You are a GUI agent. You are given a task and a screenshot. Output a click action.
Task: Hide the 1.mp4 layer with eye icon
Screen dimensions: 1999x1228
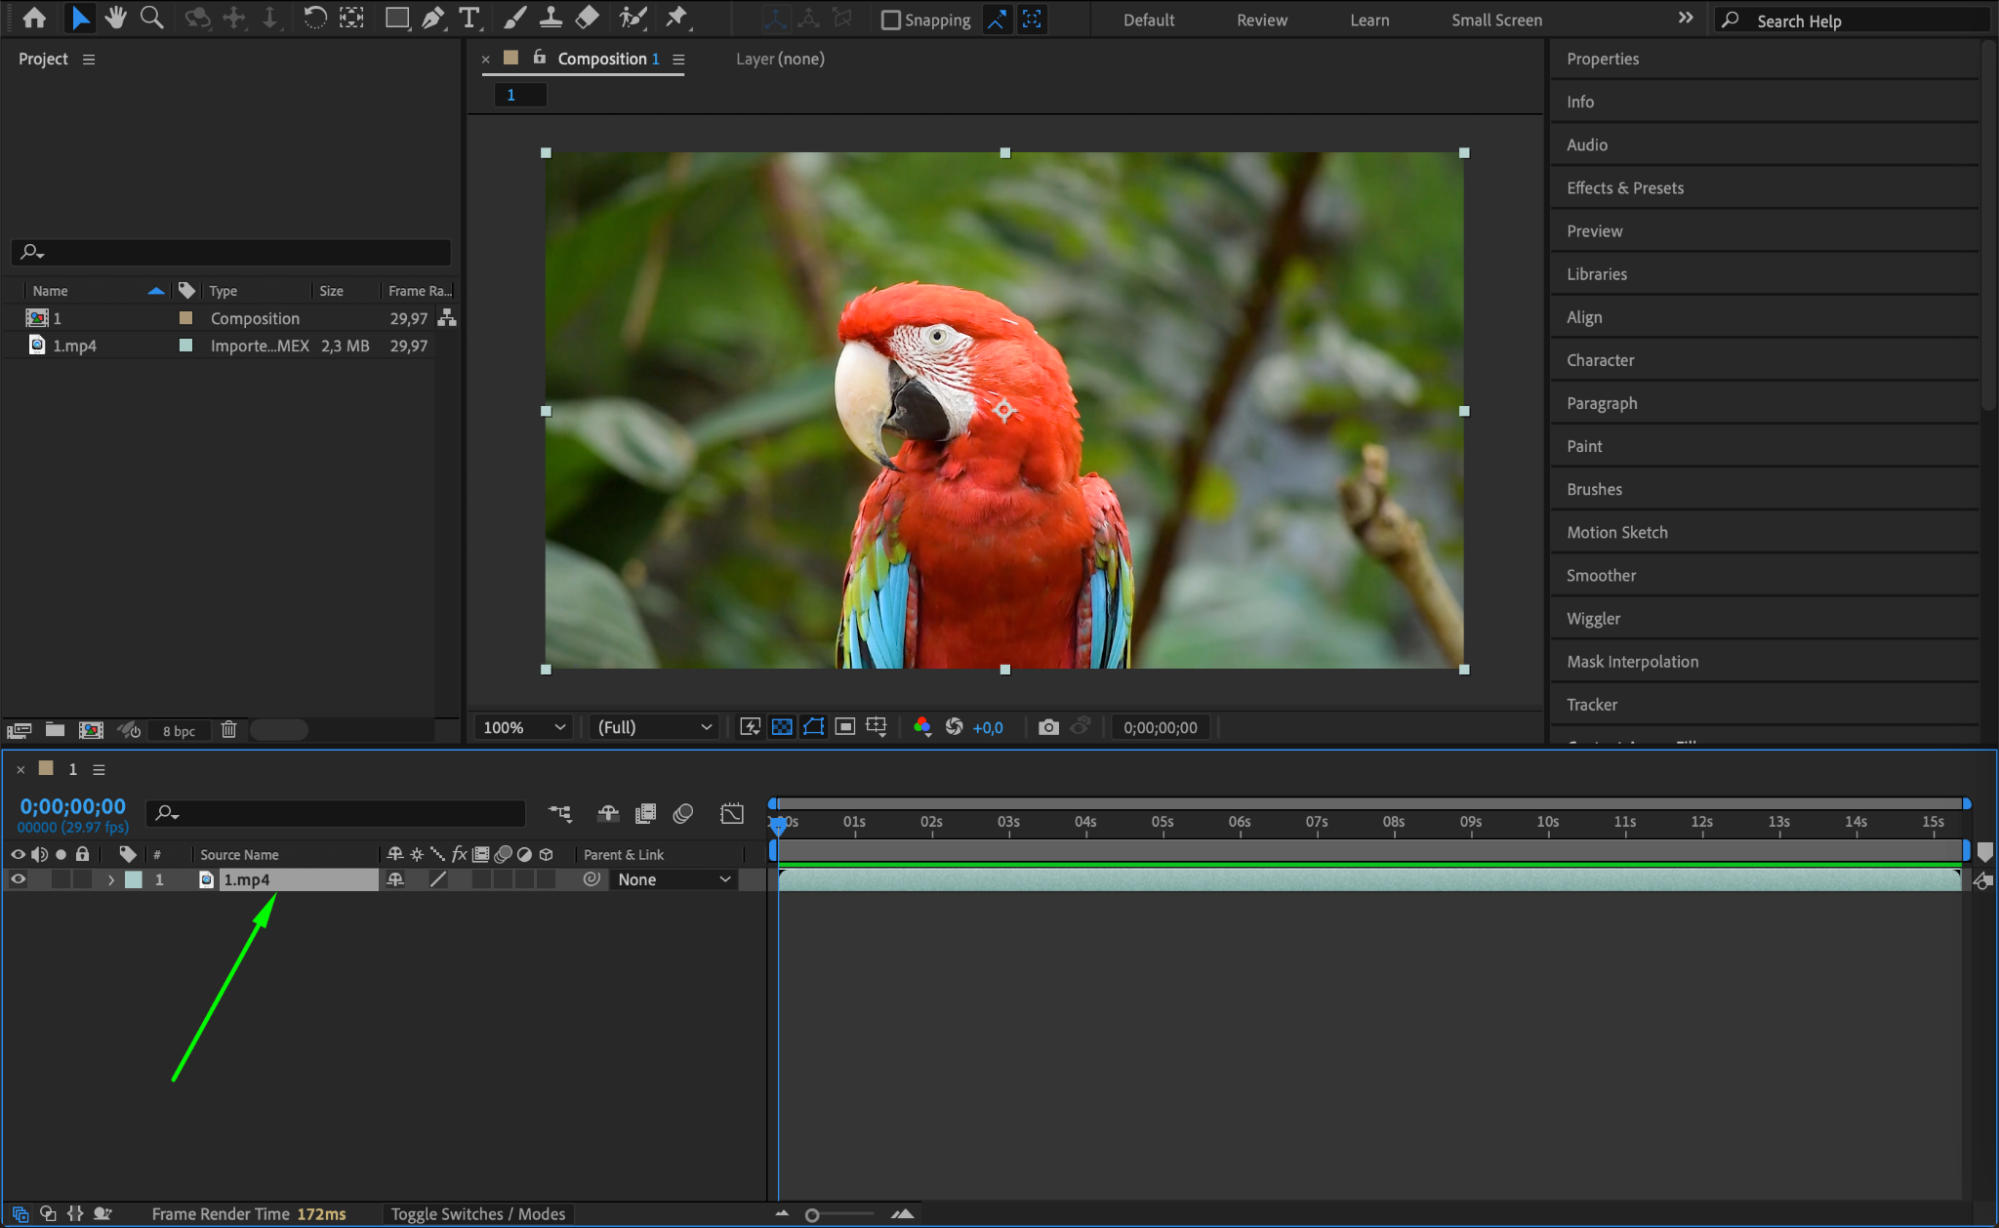(x=18, y=879)
